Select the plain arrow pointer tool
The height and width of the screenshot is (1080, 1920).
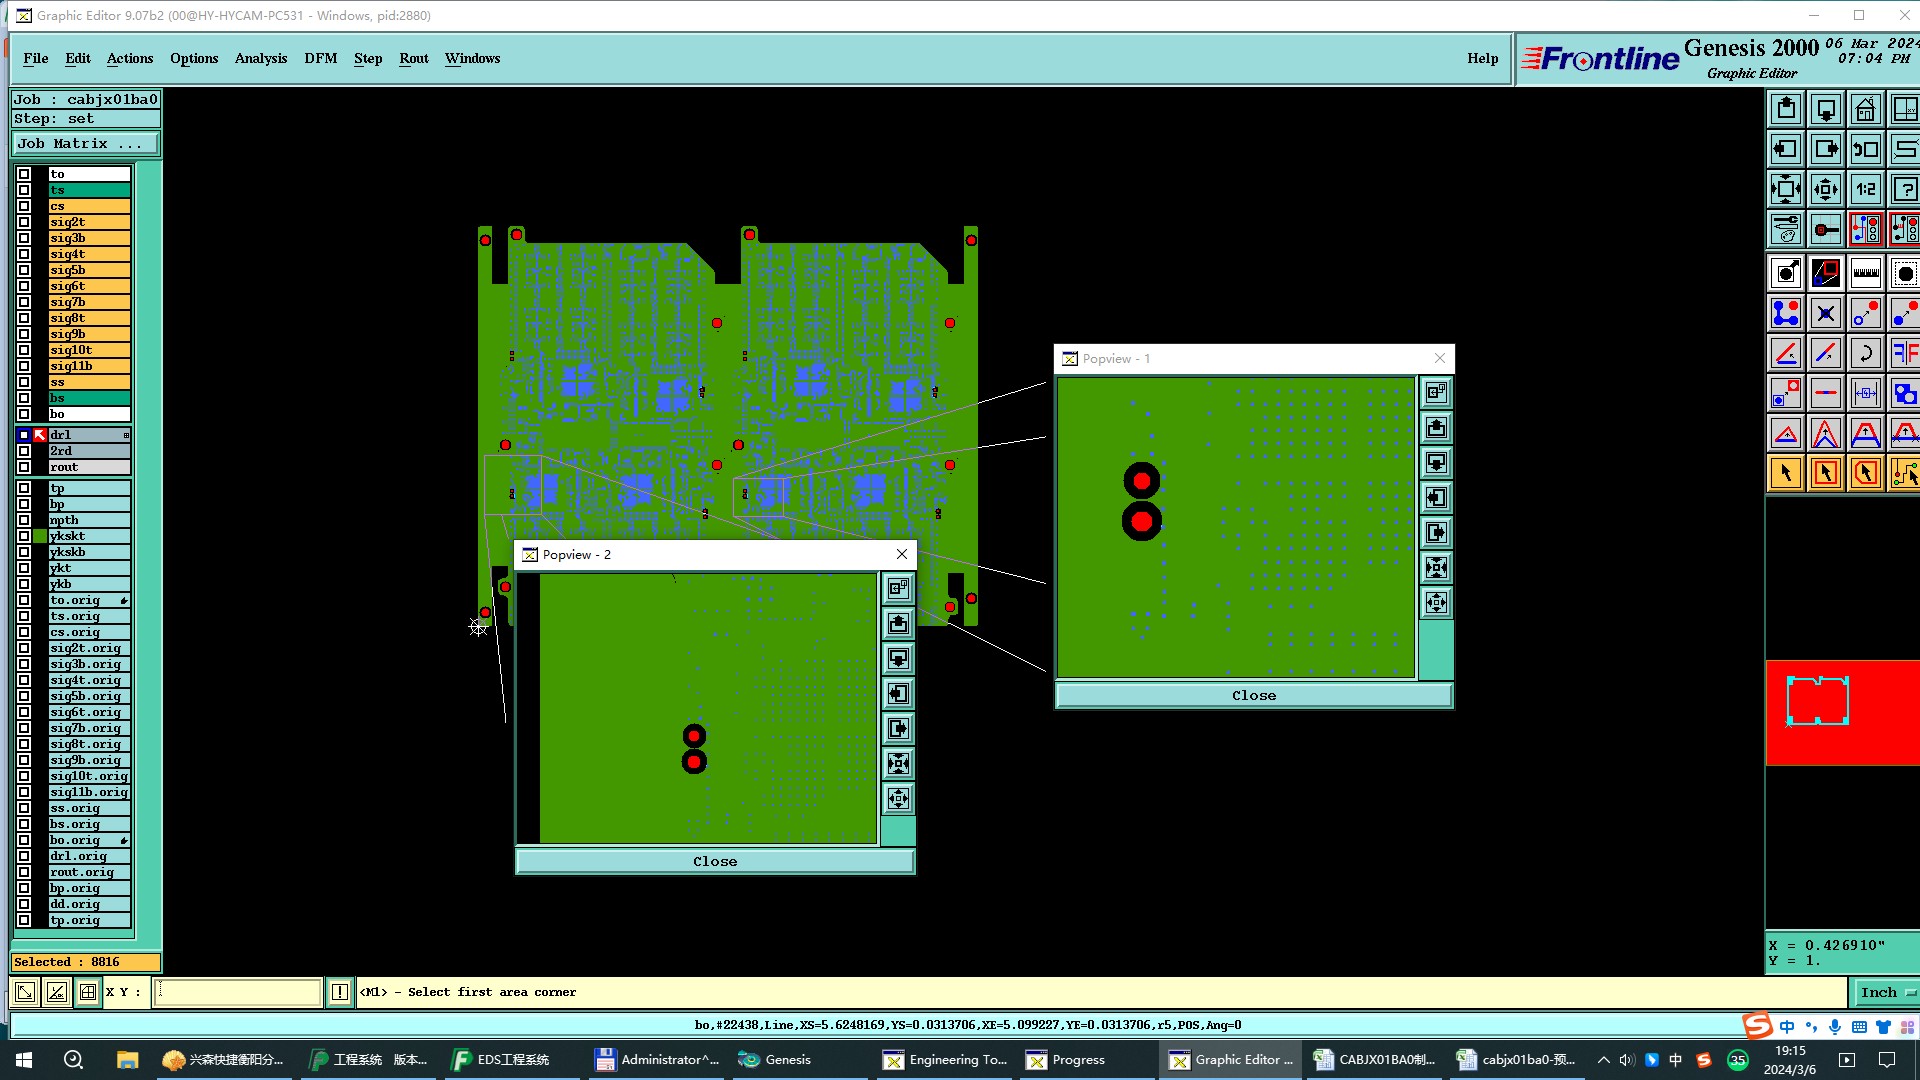[1786, 473]
